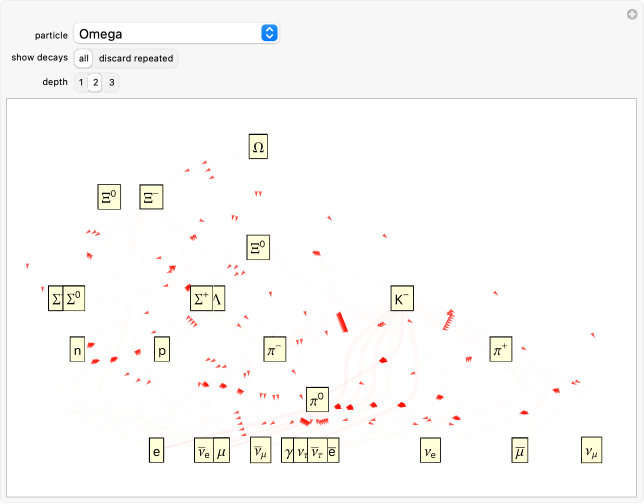The height and width of the screenshot is (504, 644).
Task: Select the Ξ⁻ particle node
Action: [x=151, y=198]
